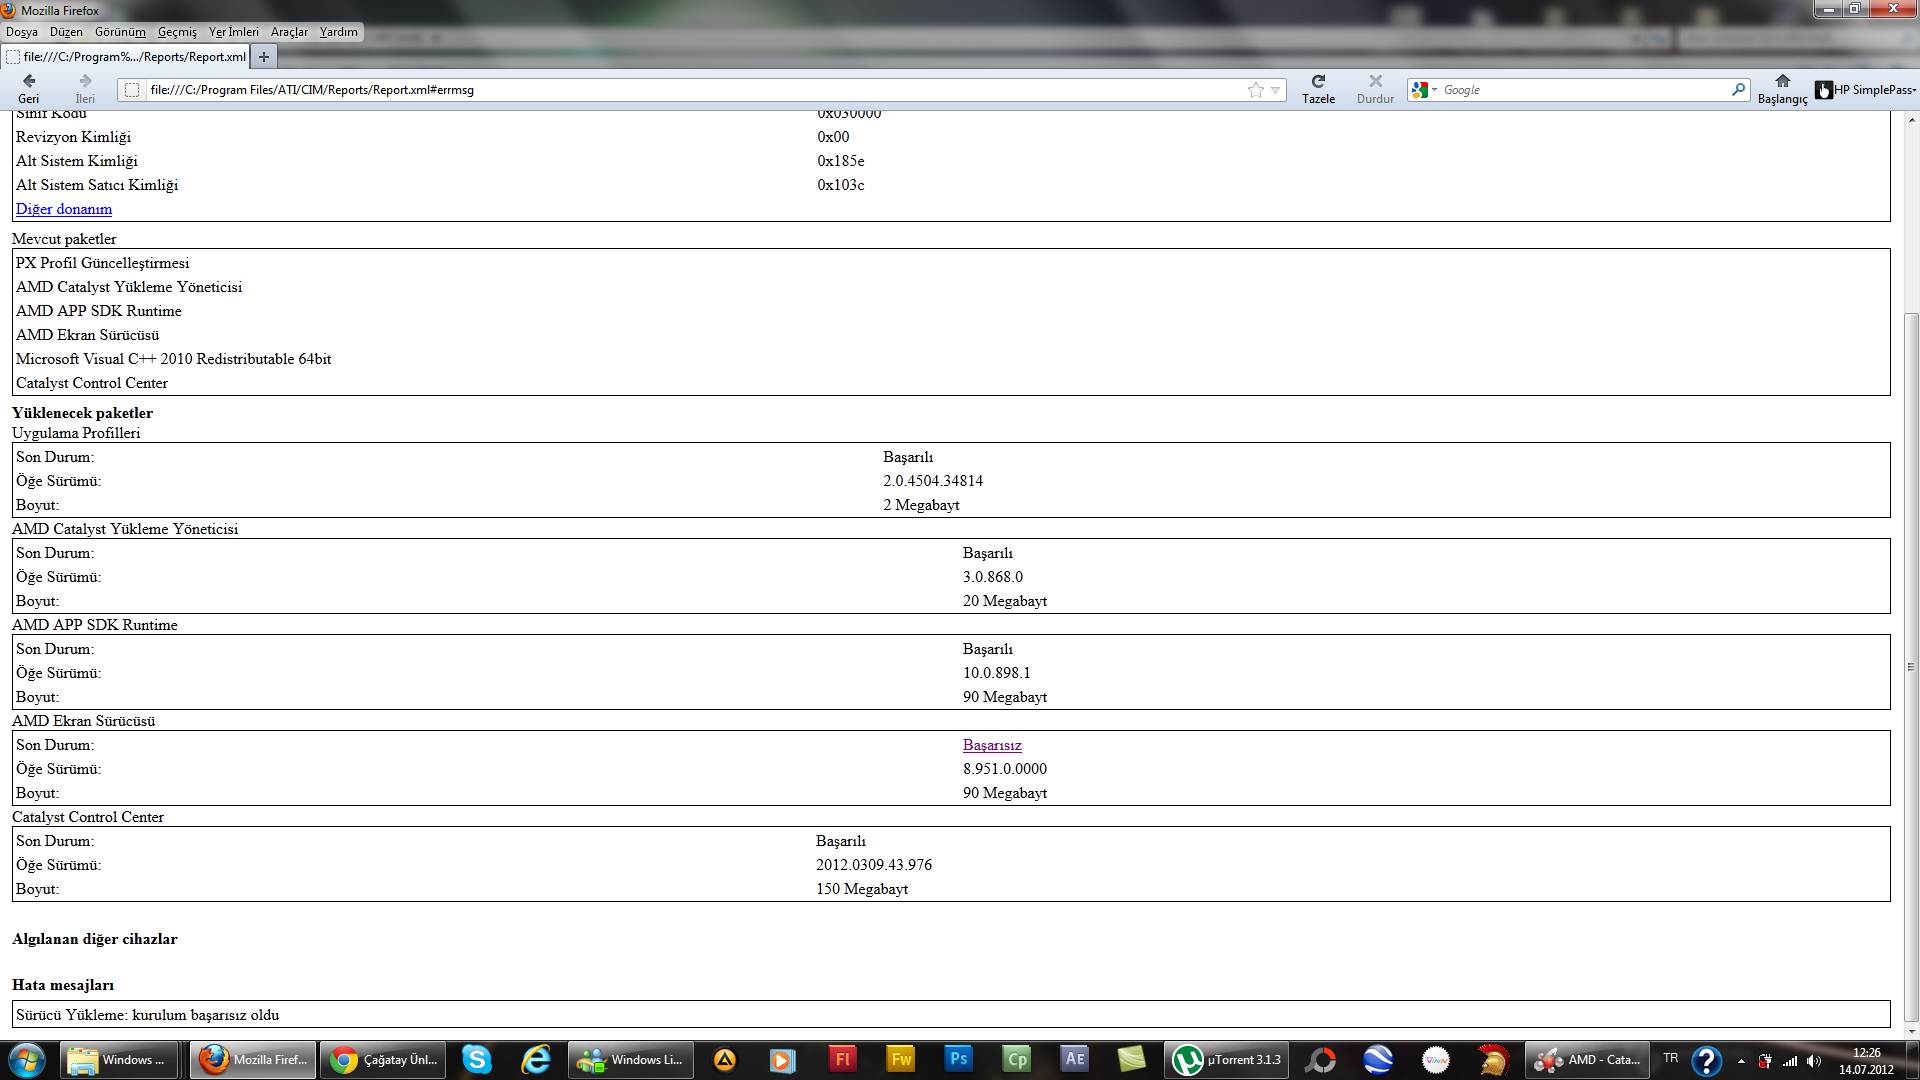Click the Alt Sistem Kimliği value 0x185e

841,161
